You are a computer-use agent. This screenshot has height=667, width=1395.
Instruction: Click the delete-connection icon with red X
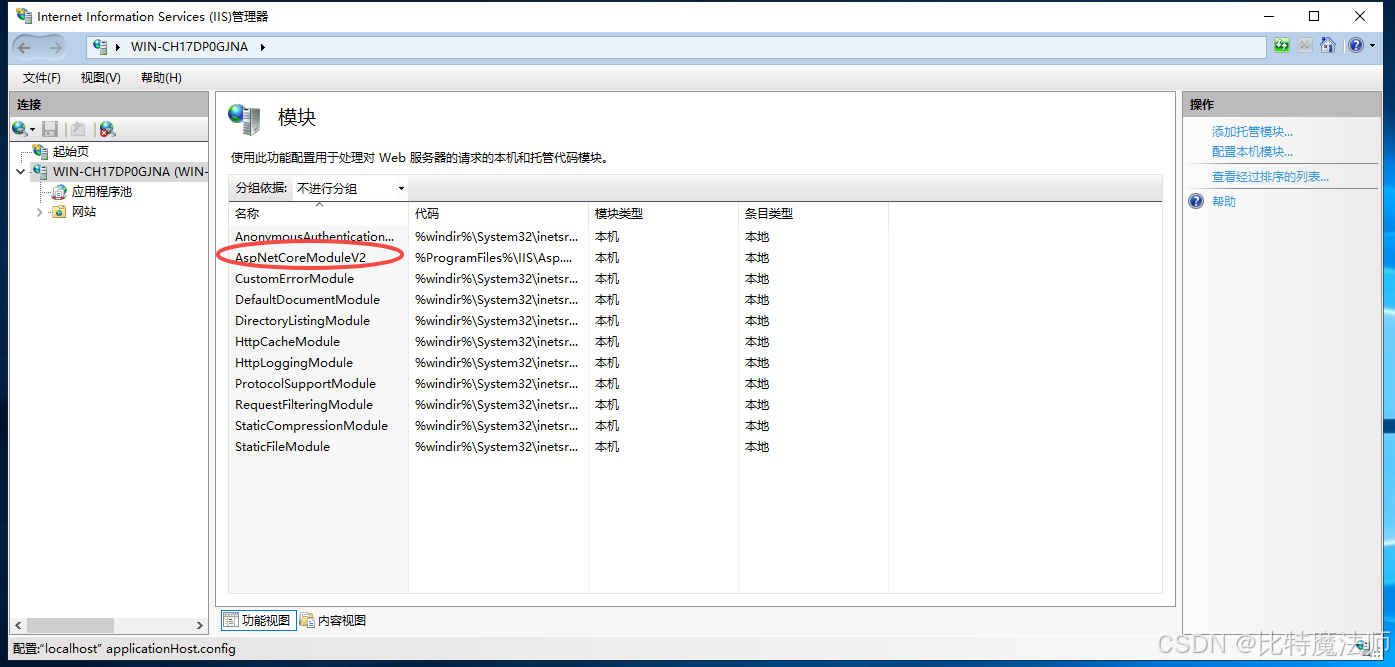107,129
